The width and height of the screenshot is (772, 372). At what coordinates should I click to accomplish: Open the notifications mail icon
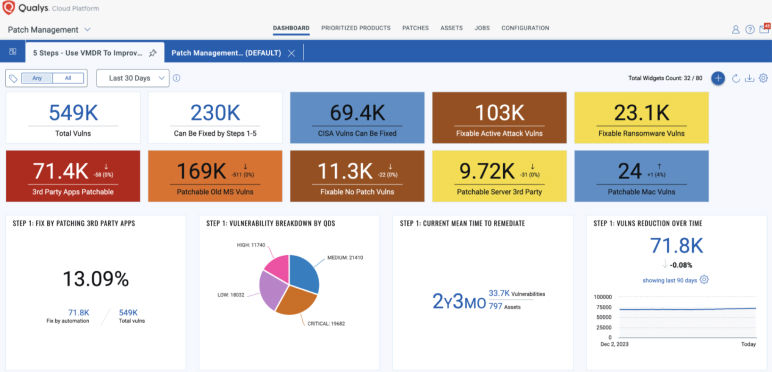(x=764, y=29)
